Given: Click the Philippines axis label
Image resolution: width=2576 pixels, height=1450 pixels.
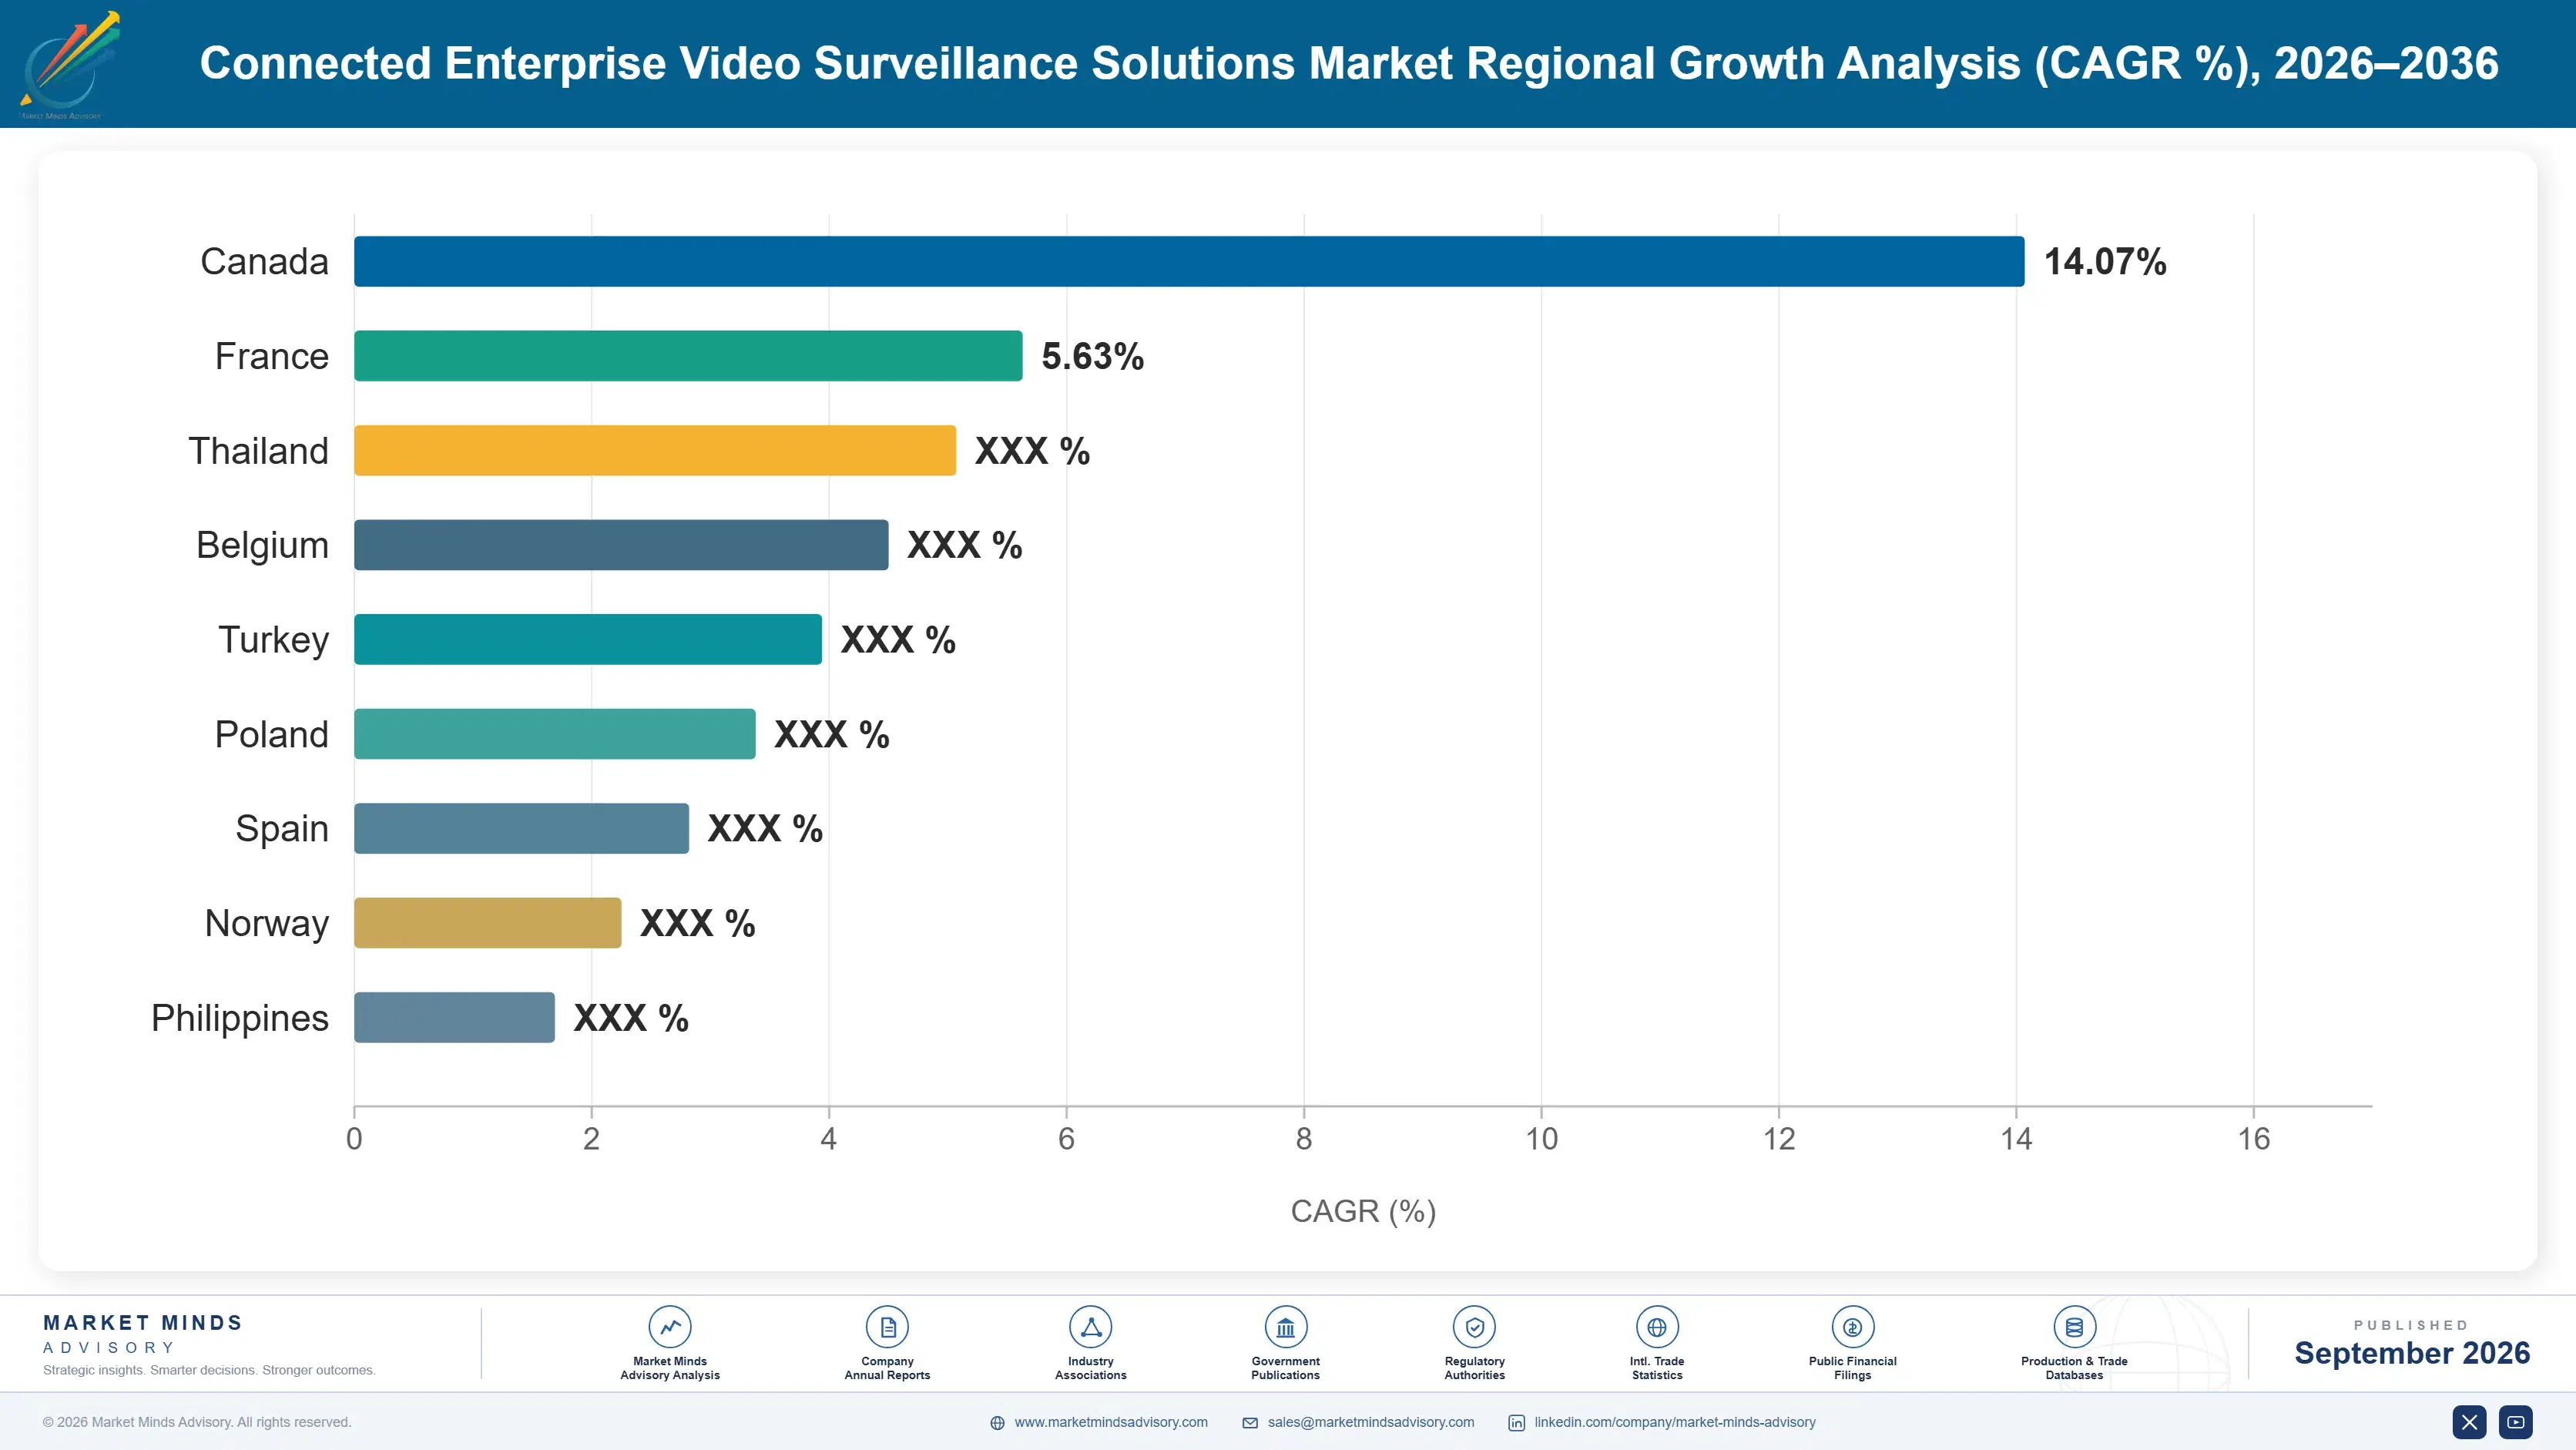Looking at the screenshot, I should pyautogui.click(x=240, y=1018).
